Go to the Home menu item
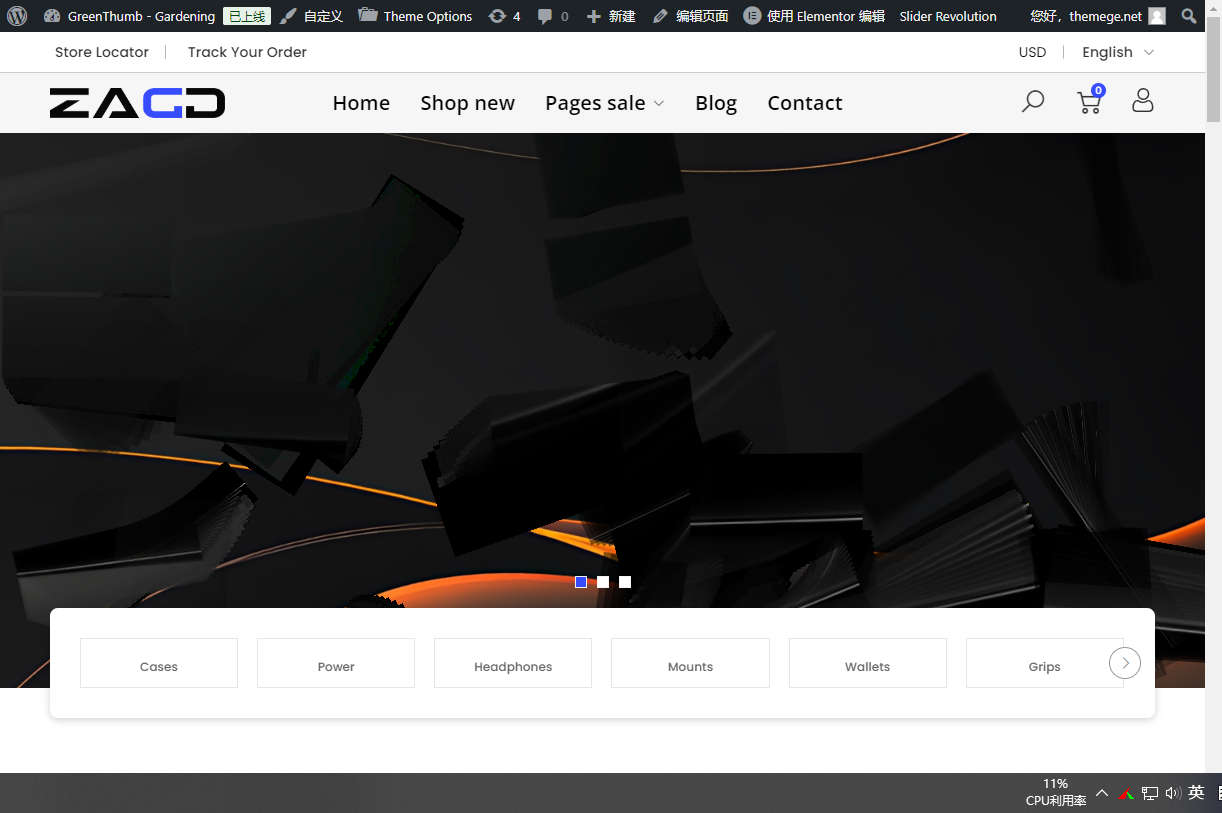 point(361,103)
